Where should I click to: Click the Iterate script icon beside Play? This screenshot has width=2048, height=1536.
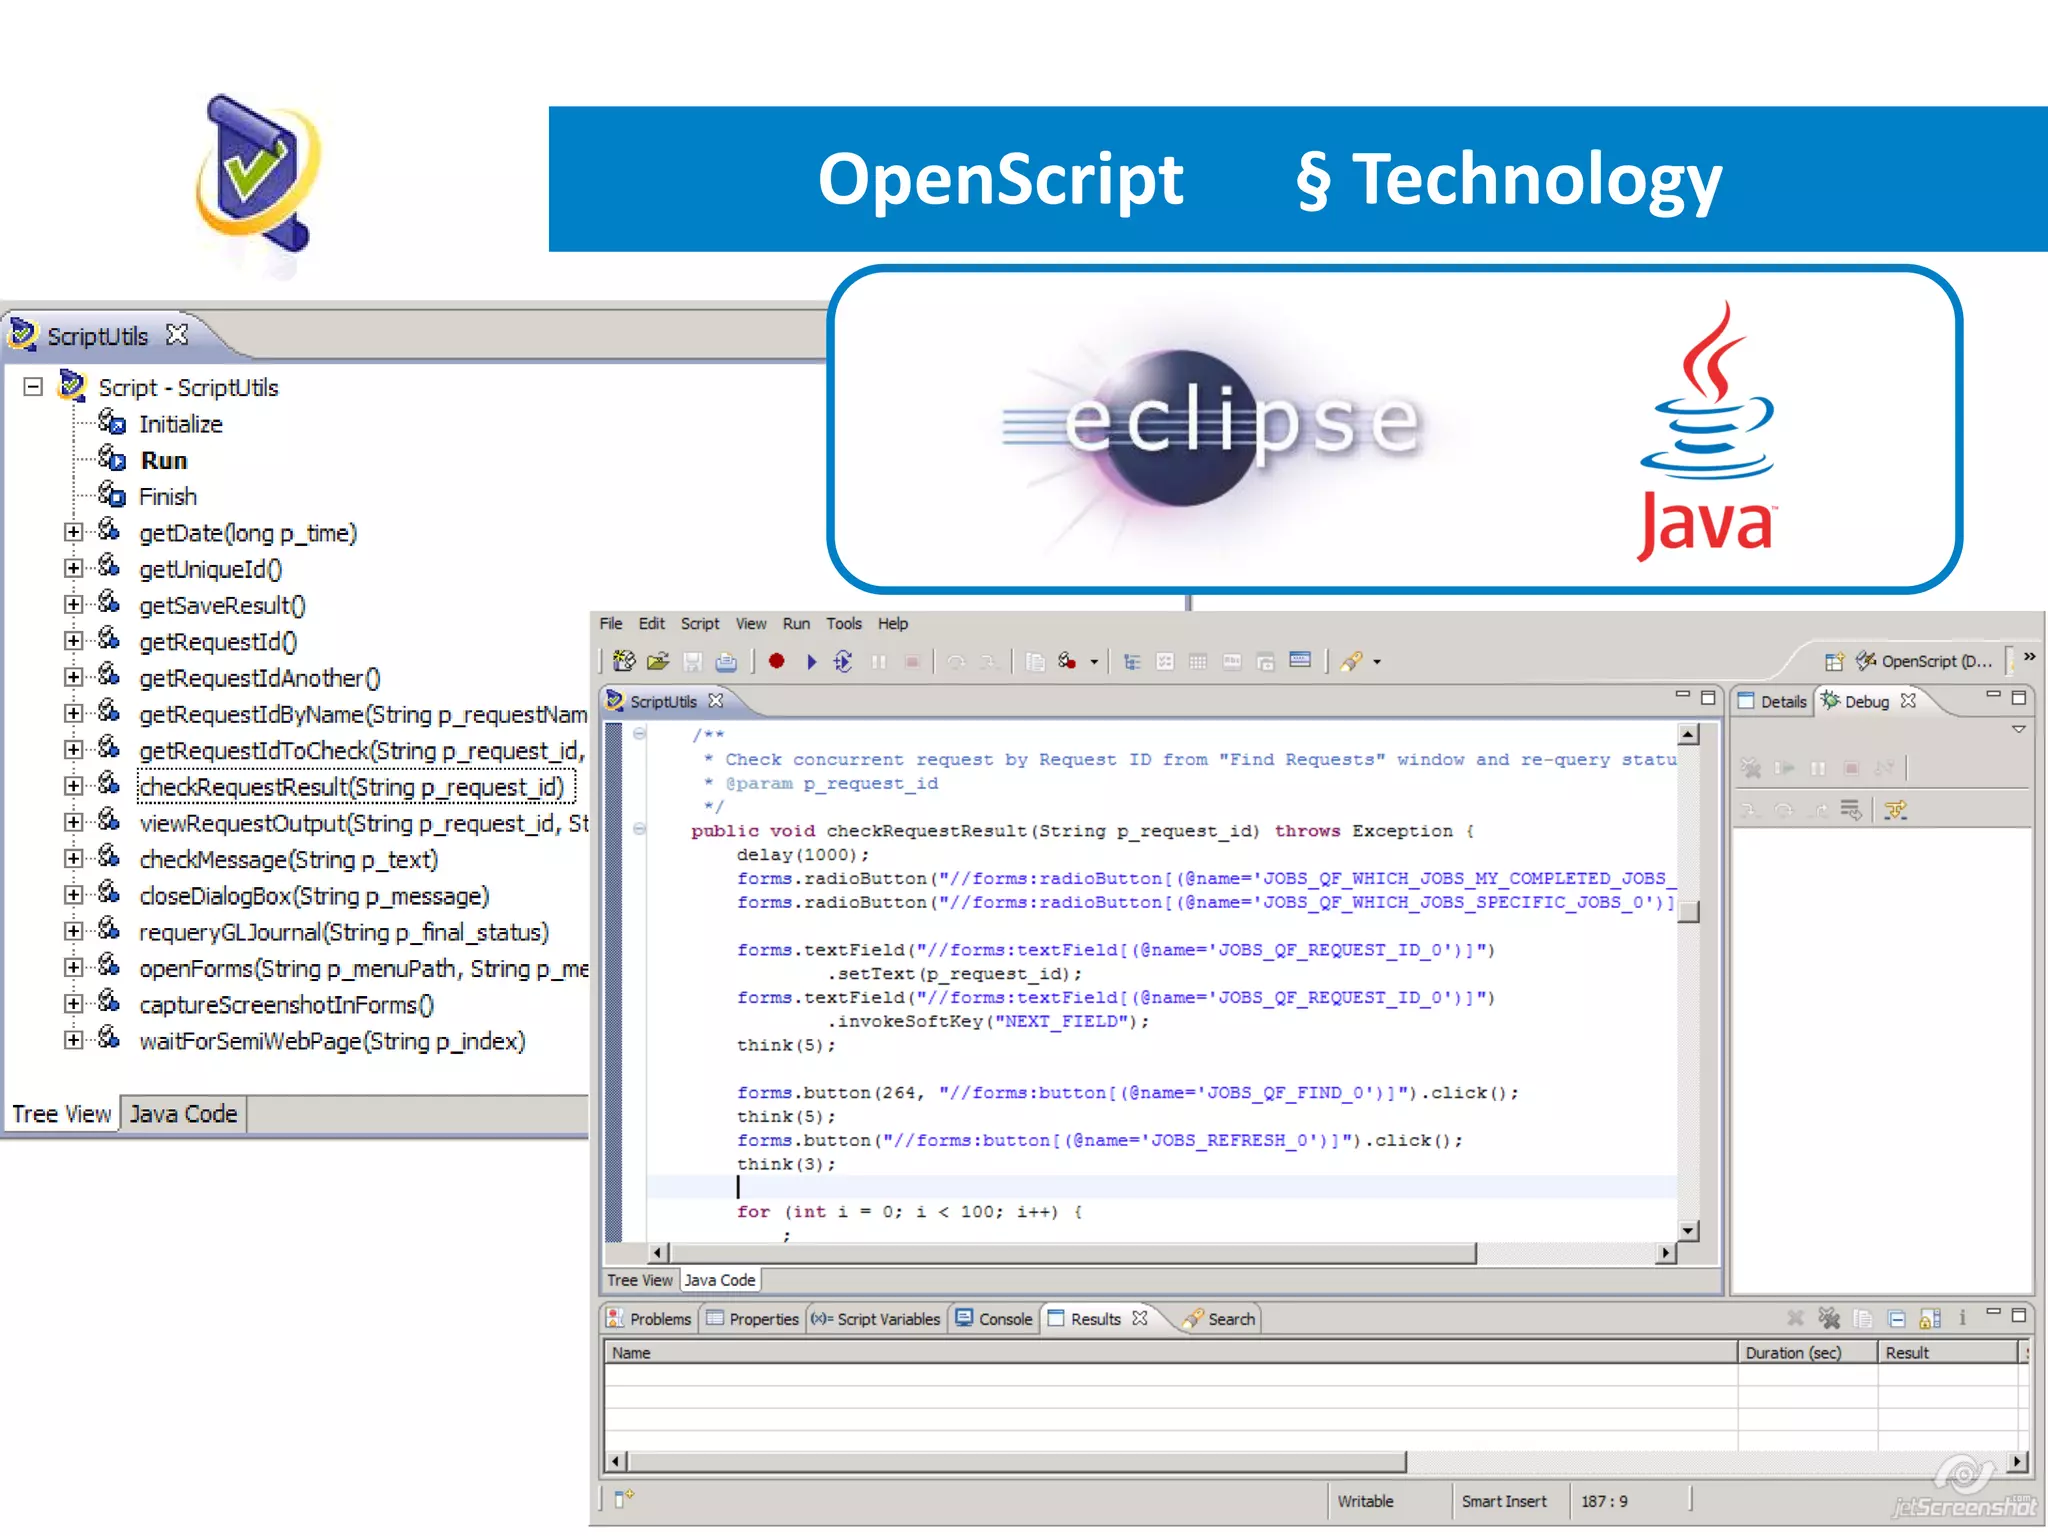coord(843,661)
